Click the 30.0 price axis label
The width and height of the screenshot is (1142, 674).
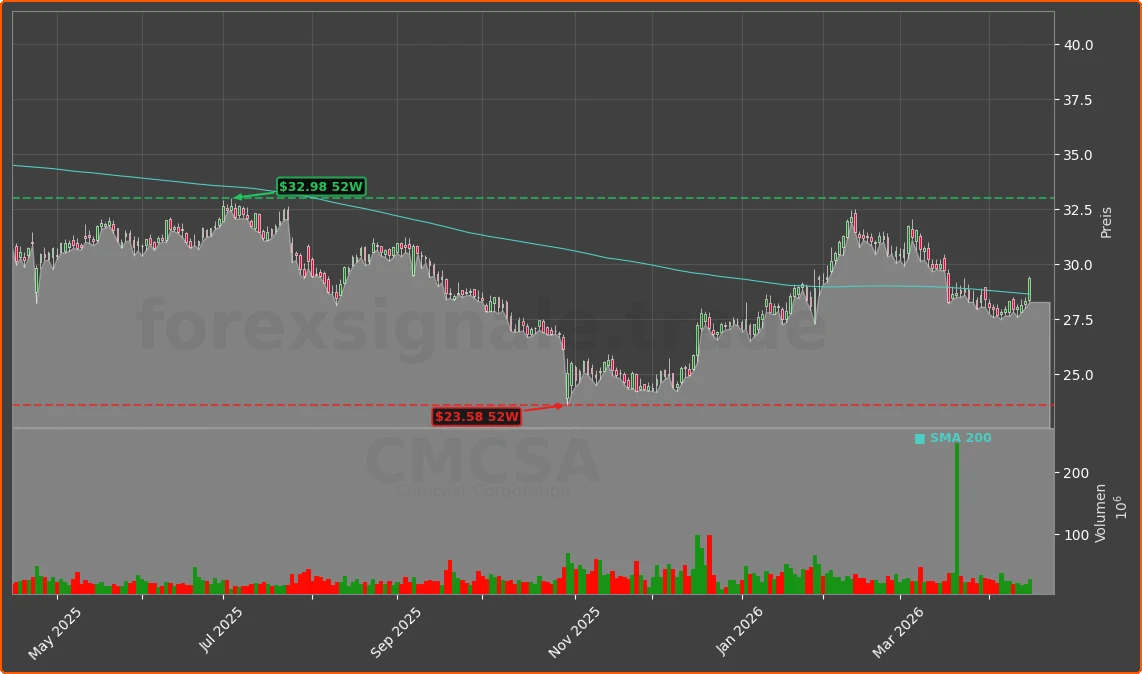pyautogui.click(x=1078, y=265)
